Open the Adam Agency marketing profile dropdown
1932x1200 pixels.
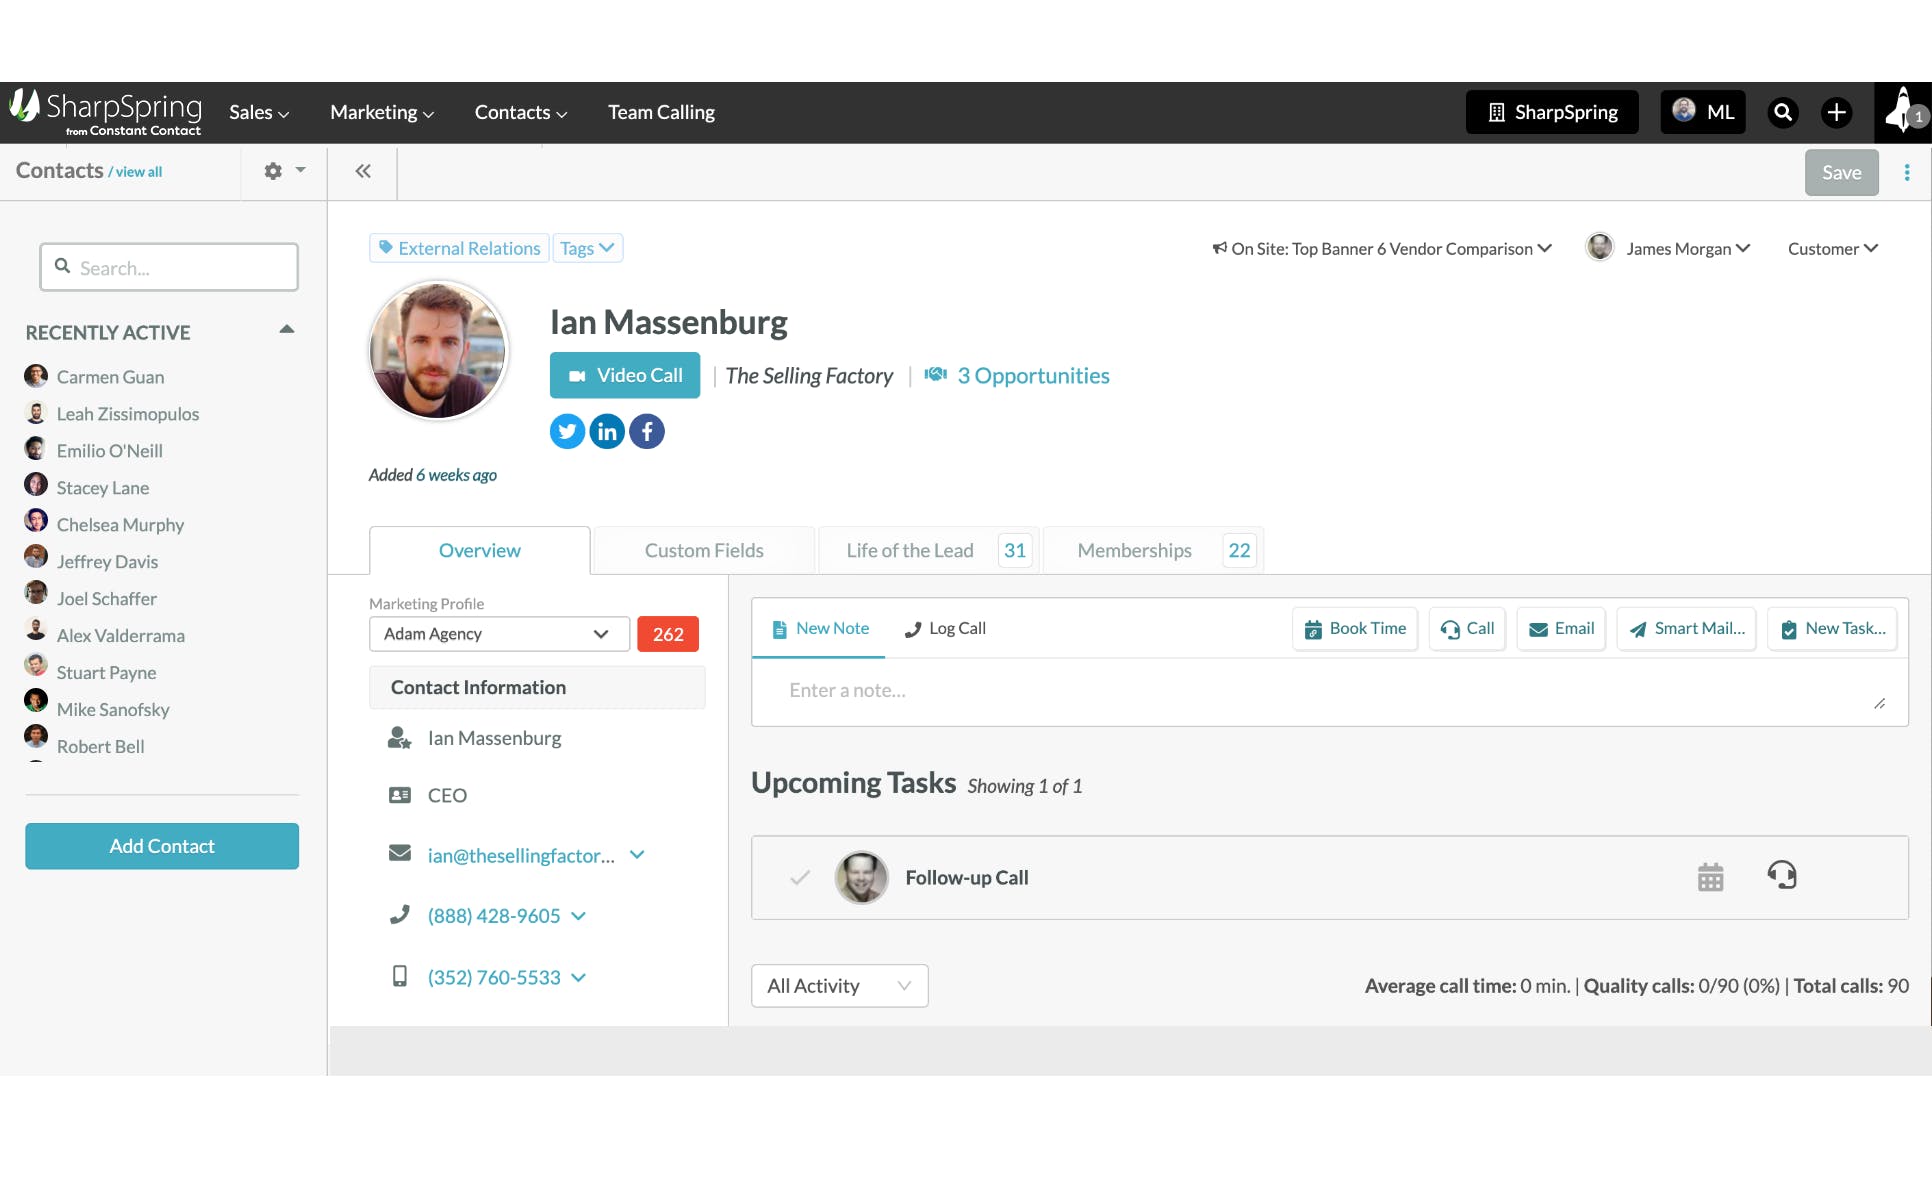[x=498, y=634]
